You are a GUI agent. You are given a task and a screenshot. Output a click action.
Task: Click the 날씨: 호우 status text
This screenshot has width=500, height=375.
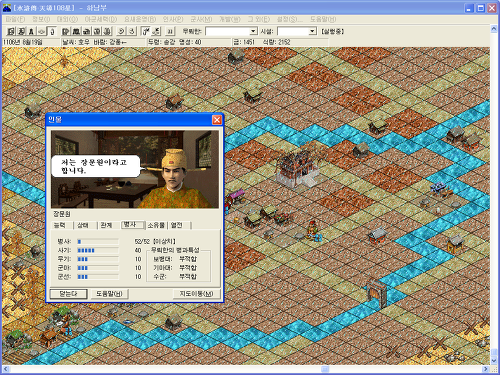76,42
